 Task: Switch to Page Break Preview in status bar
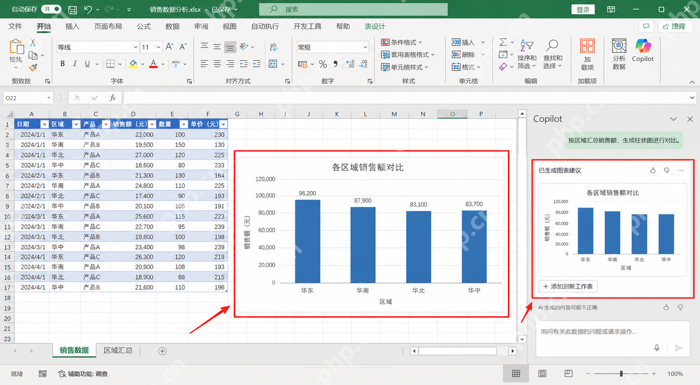[x=568, y=373]
